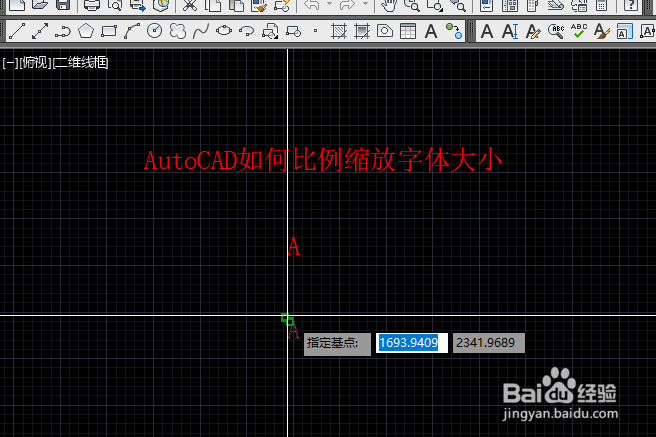Screen dimensions: 656x437
Task: Select the Construction Line tool
Action: (40, 31)
